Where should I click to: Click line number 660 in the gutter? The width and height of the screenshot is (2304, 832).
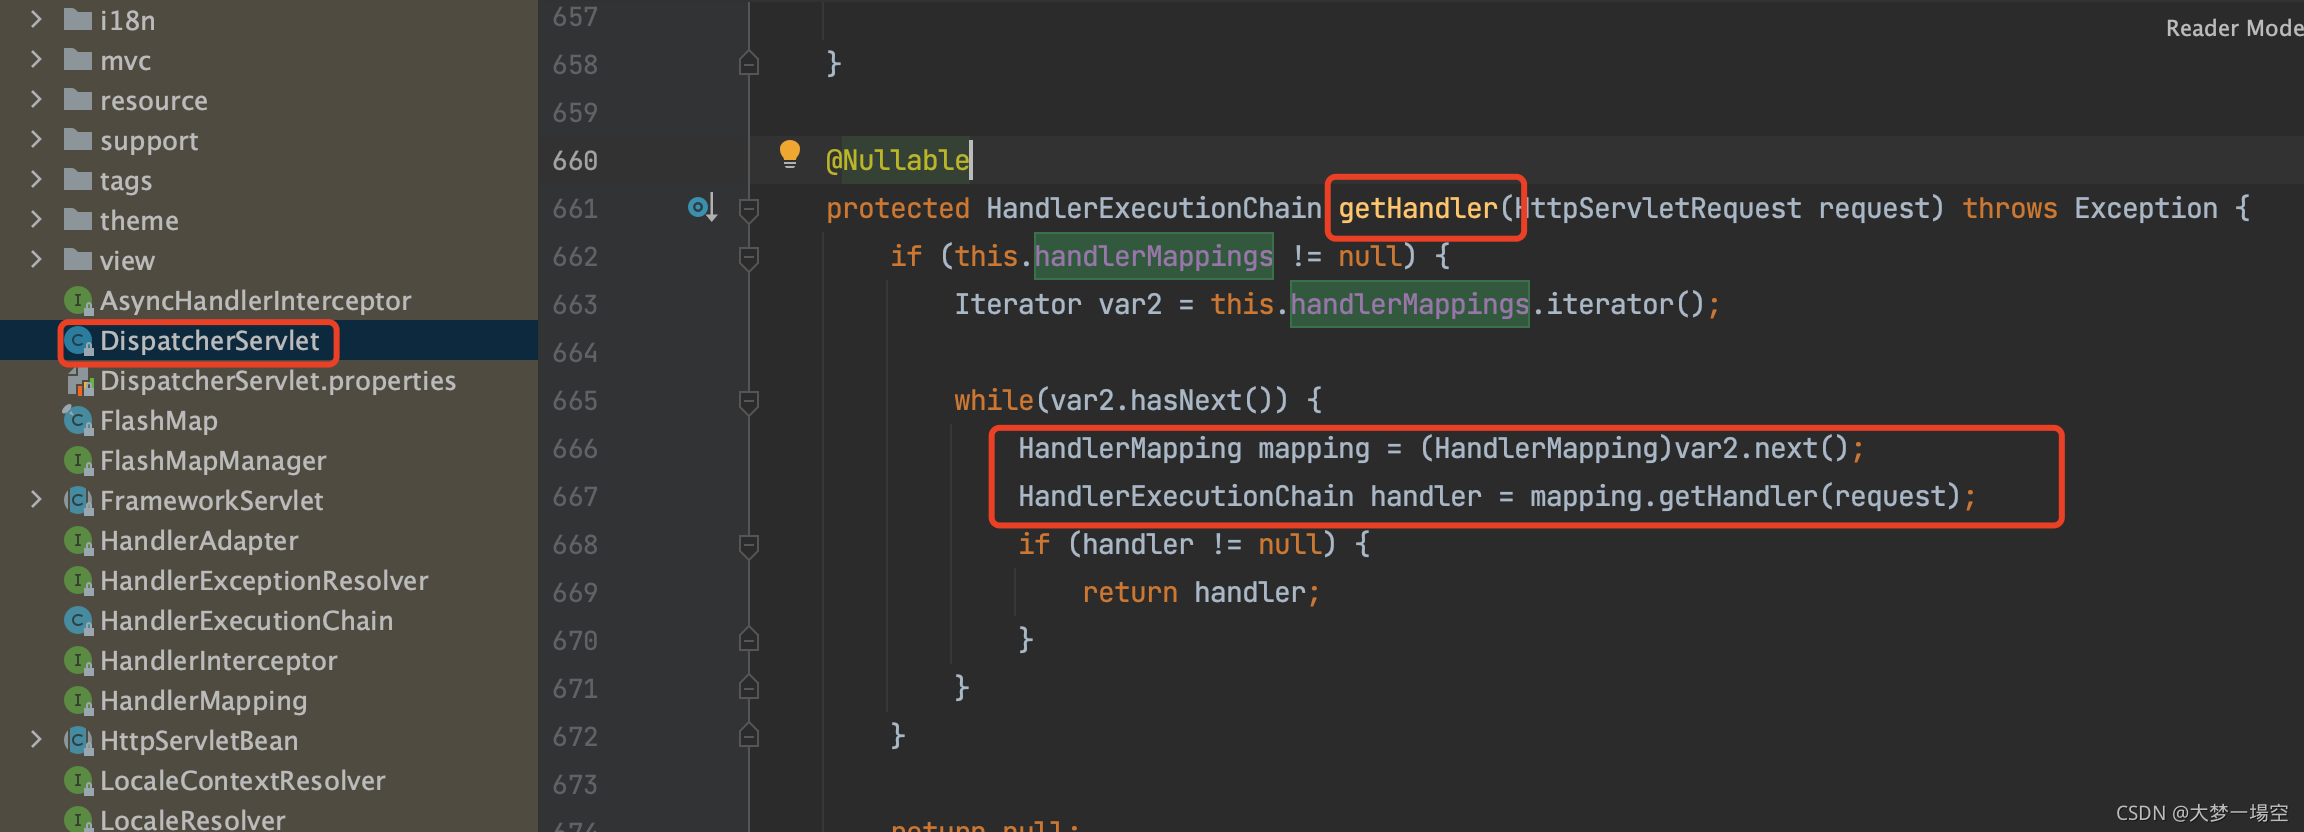pos(575,160)
